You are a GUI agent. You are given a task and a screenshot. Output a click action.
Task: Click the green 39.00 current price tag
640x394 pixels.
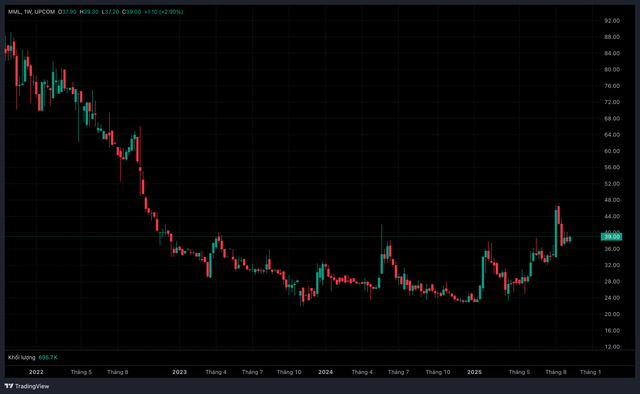[611, 236]
